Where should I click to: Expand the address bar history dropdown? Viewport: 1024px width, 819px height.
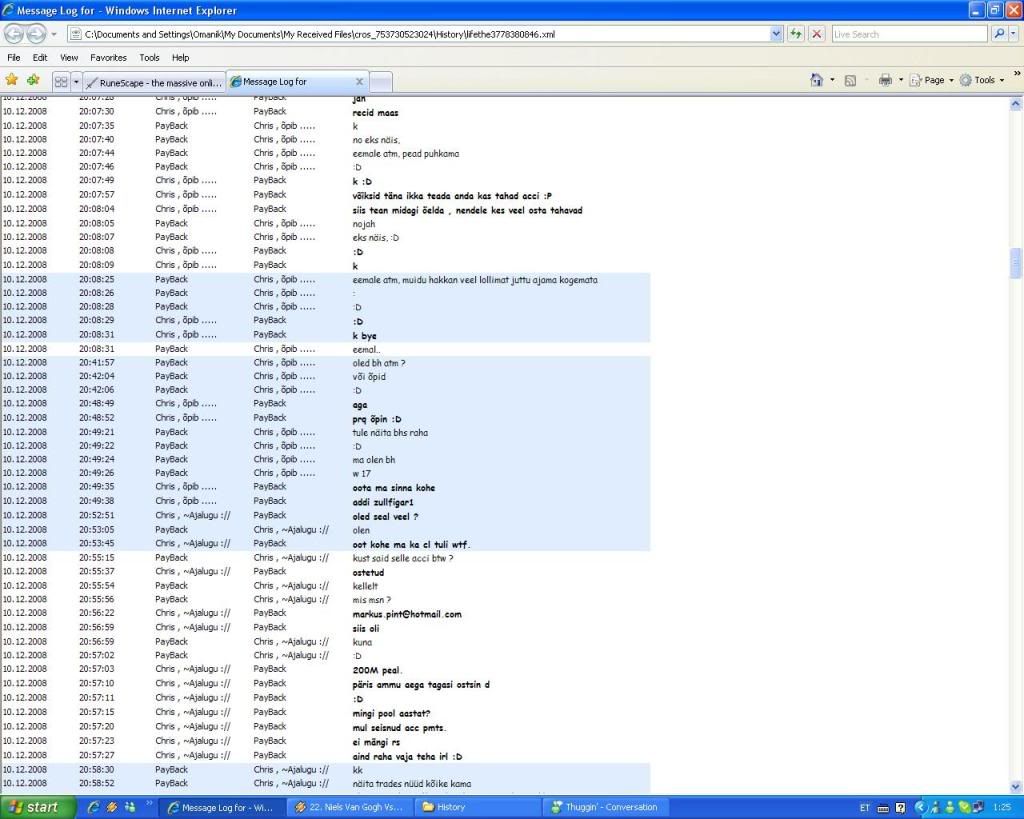pos(777,33)
